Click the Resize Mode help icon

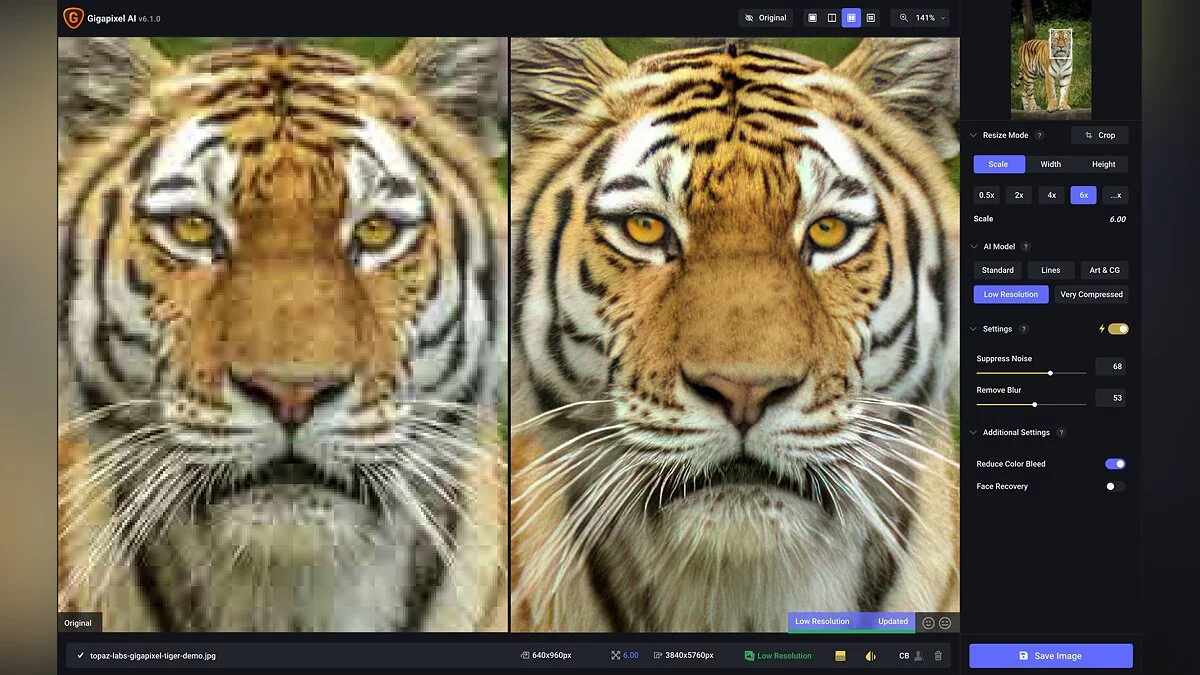[1039, 135]
